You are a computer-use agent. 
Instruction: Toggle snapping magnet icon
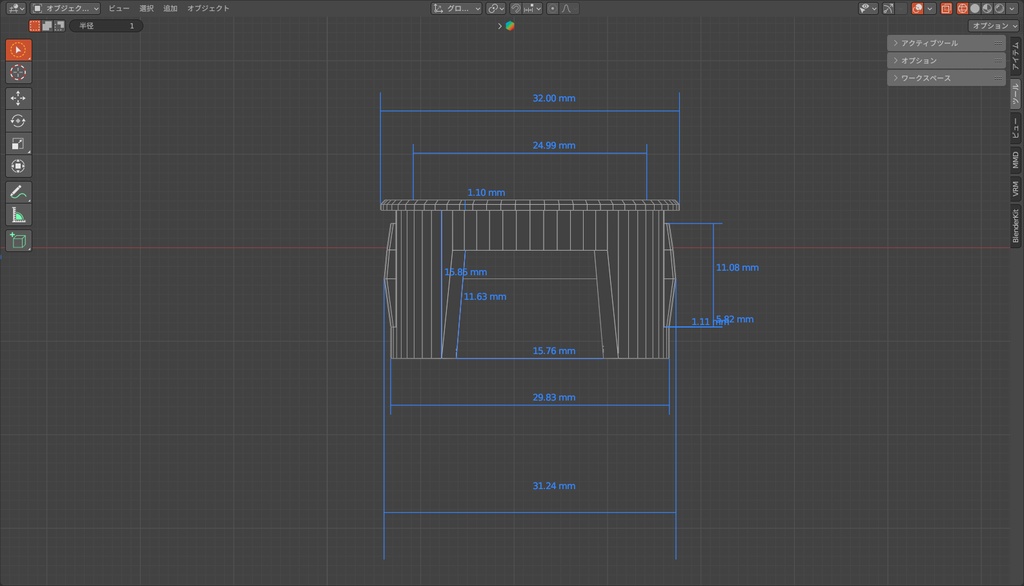(x=516, y=8)
